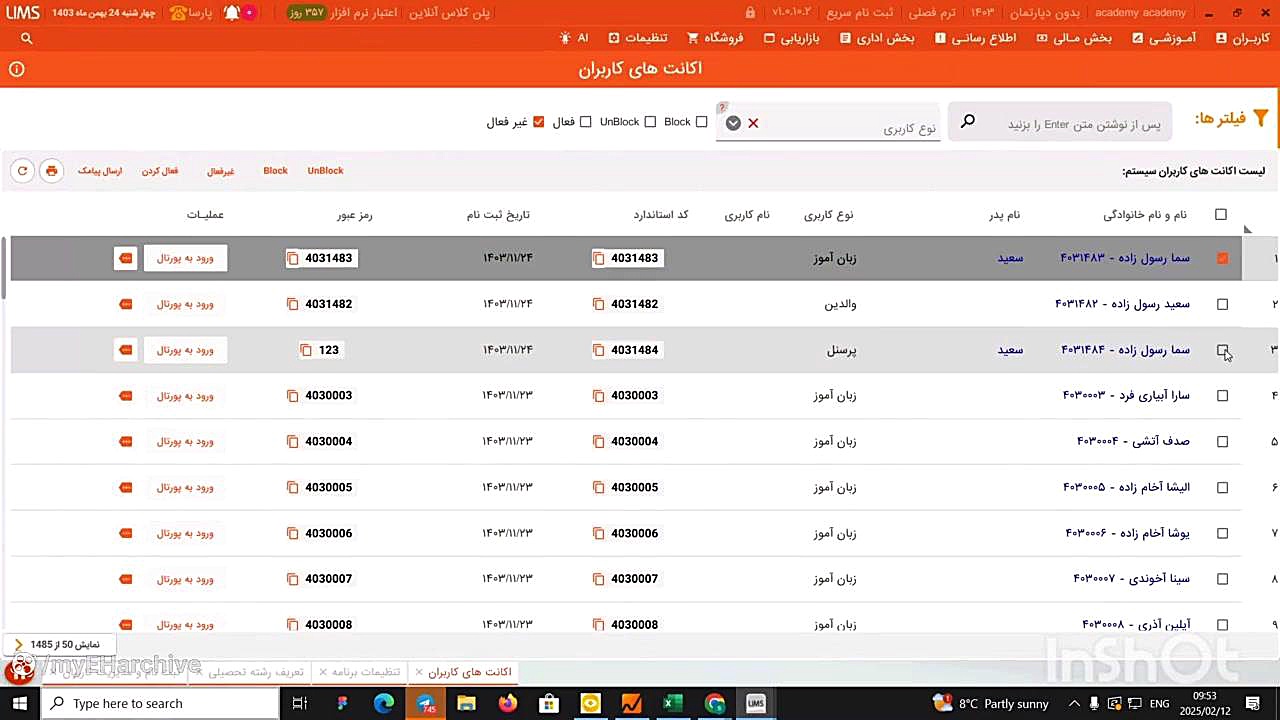Click the vertical scrollbar thumb of the table
The height and width of the screenshot is (720, 1280).
[x=5, y=268]
